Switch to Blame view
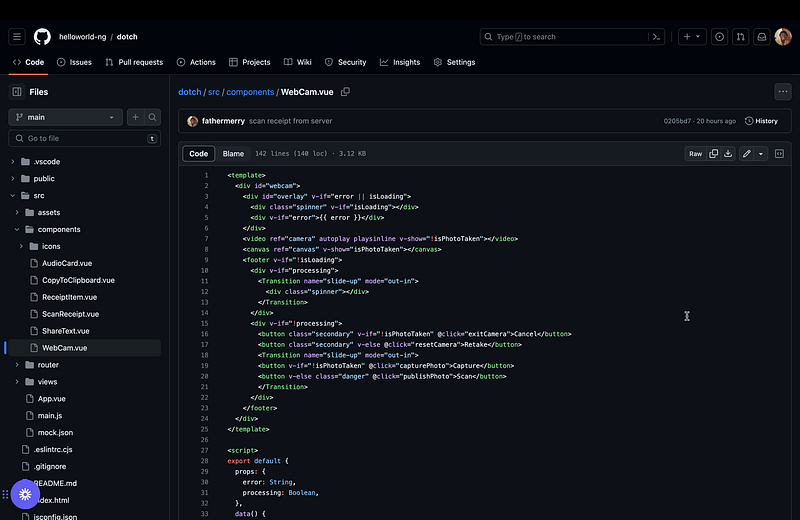The width and height of the screenshot is (800, 520). coord(233,154)
